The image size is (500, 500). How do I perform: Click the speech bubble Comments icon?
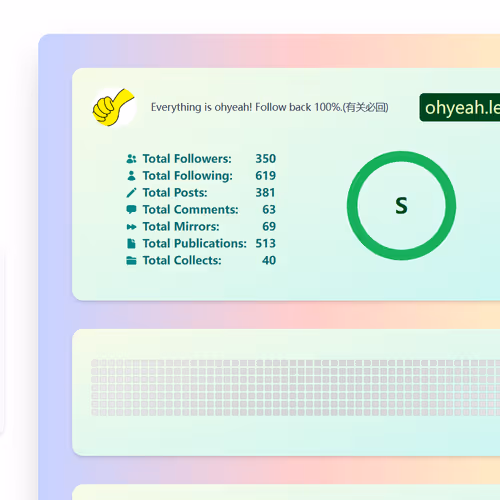131,210
